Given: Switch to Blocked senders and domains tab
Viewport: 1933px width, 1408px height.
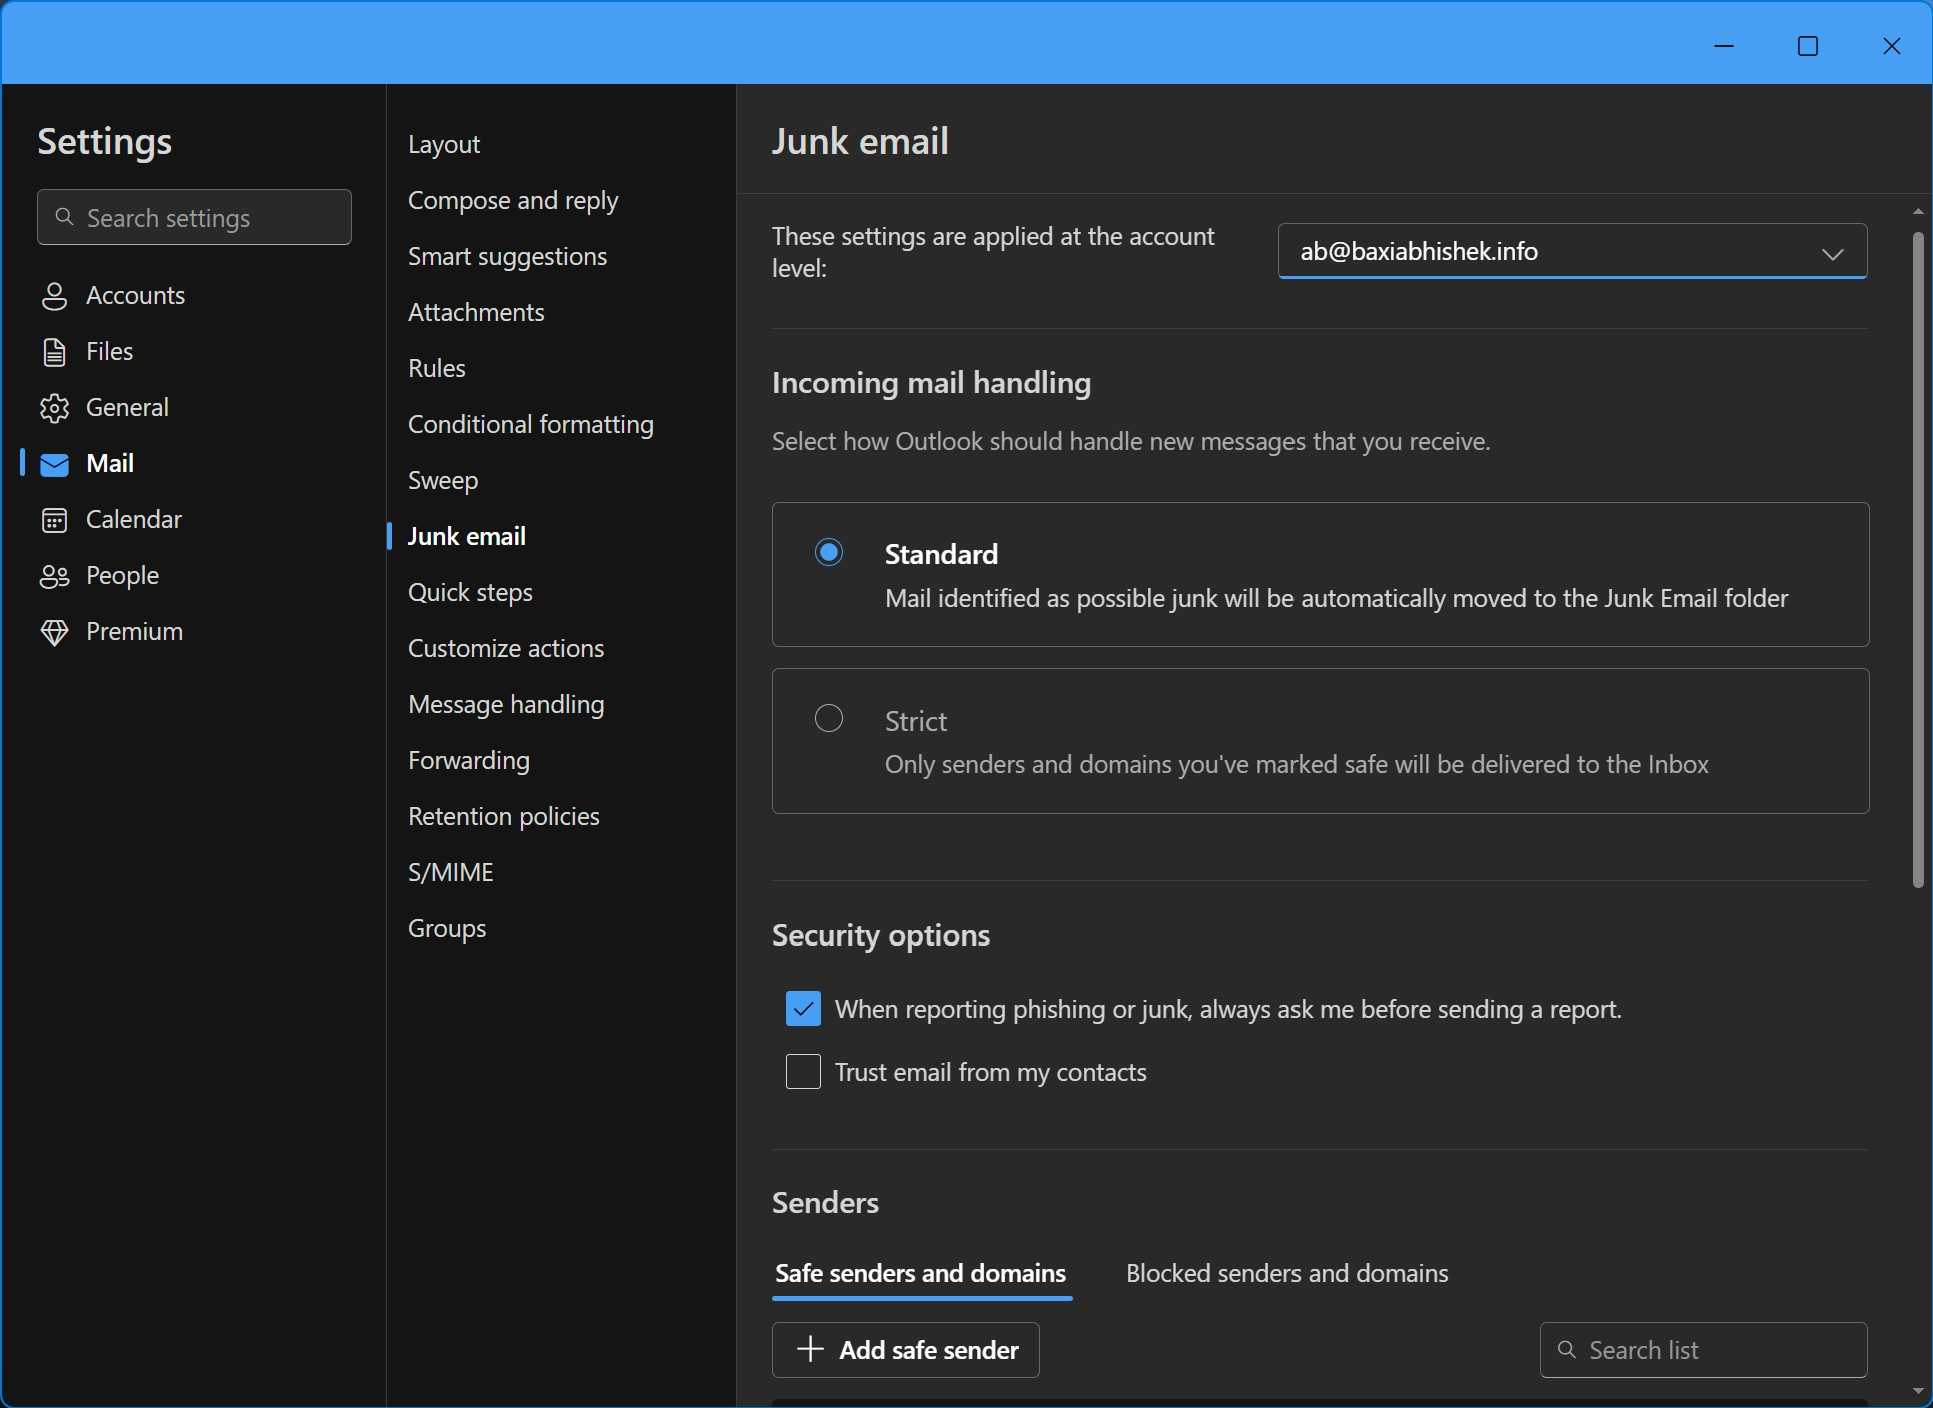Looking at the screenshot, I should (x=1287, y=1273).
